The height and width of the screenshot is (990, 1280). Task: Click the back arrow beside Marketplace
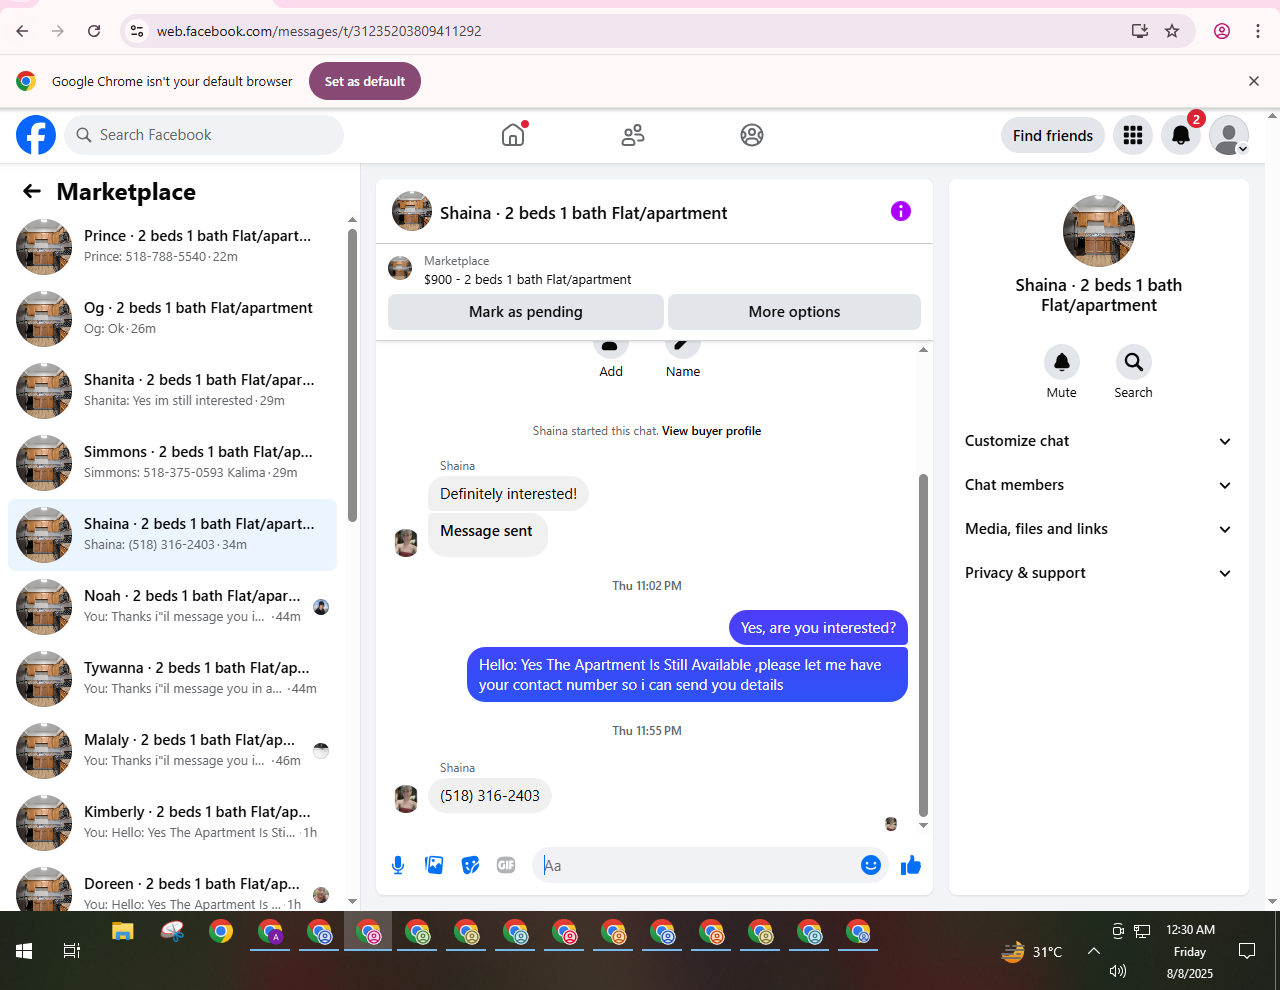point(32,191)
